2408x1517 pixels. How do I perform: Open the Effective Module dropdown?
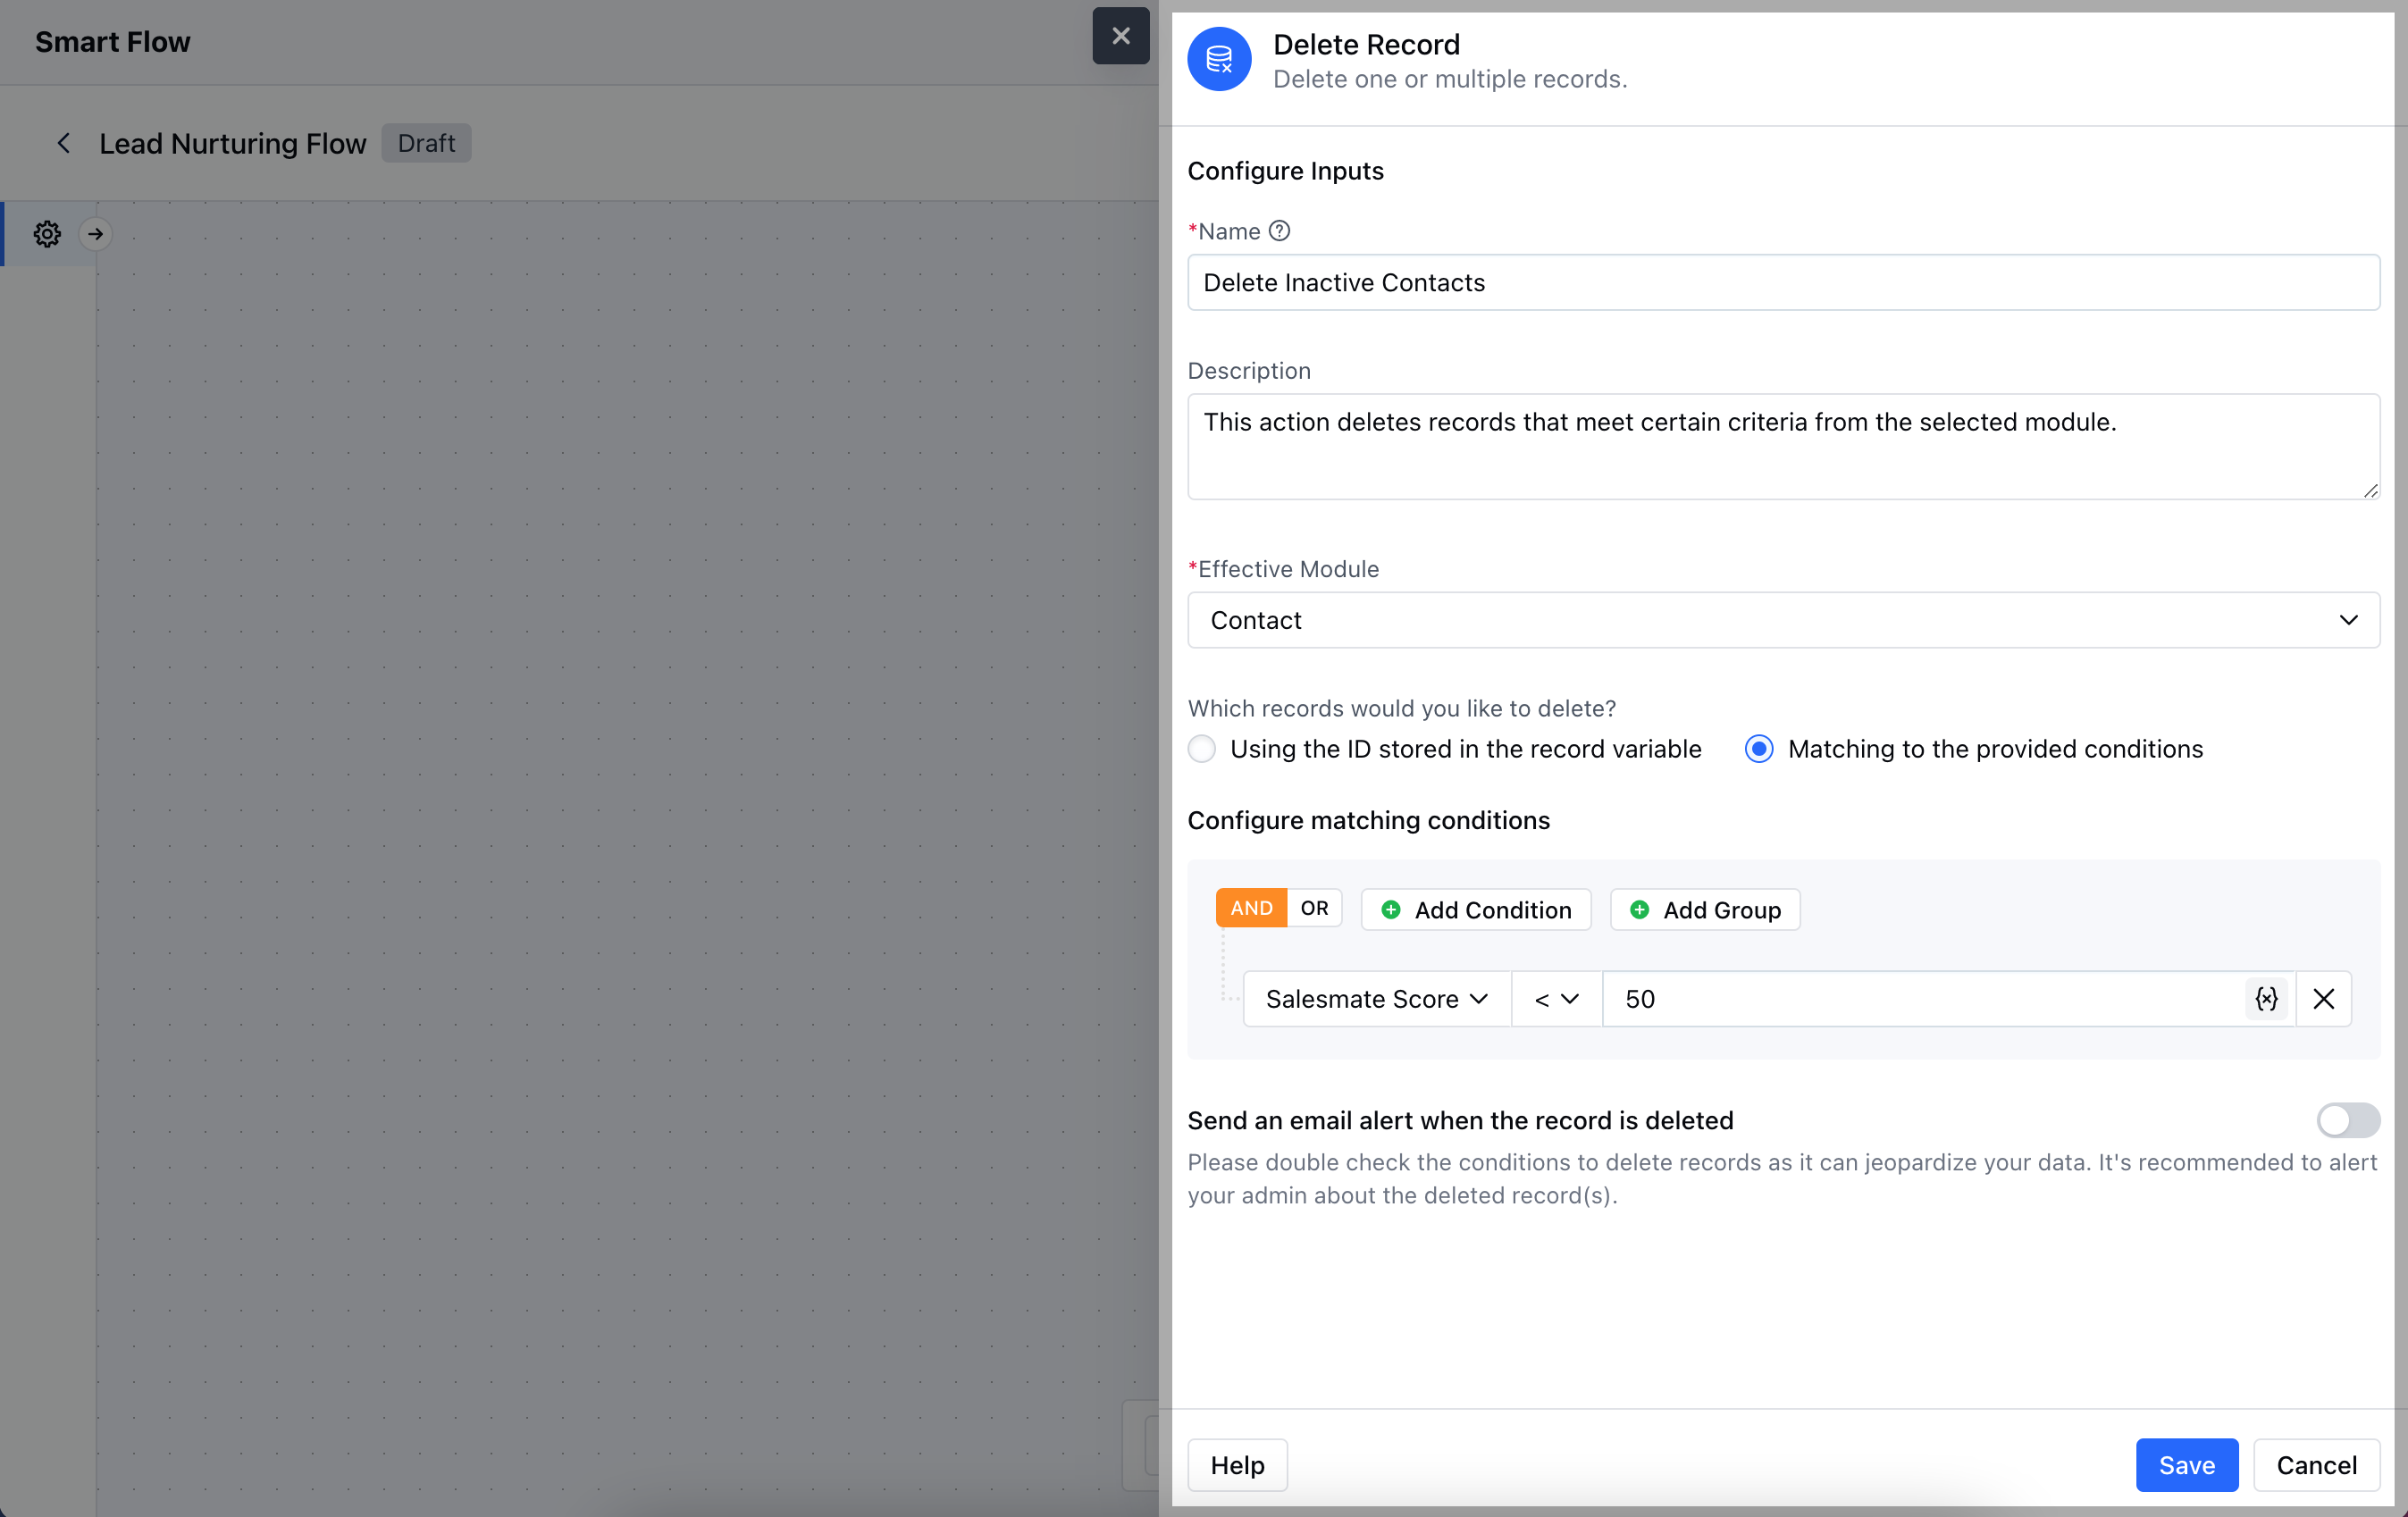click(x=1783, y=620)
